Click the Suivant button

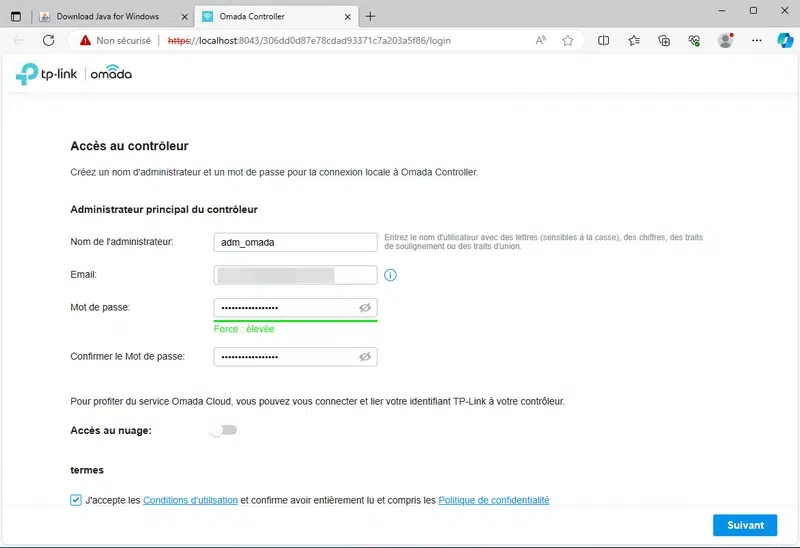(x=745, y=525)
